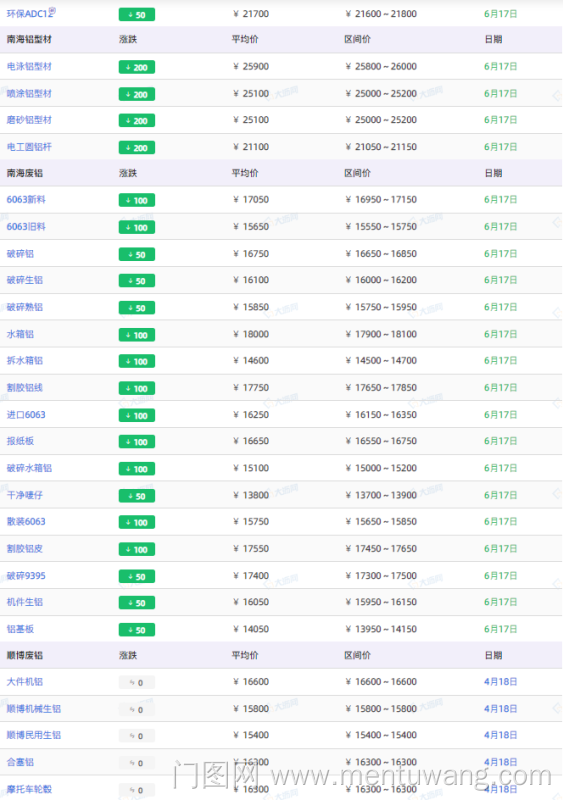Image resolution: width=563 pixels, height=800 pixels.
Task: Click the 6月17日 date for 铝基板
Action: (x=501, y=629)
